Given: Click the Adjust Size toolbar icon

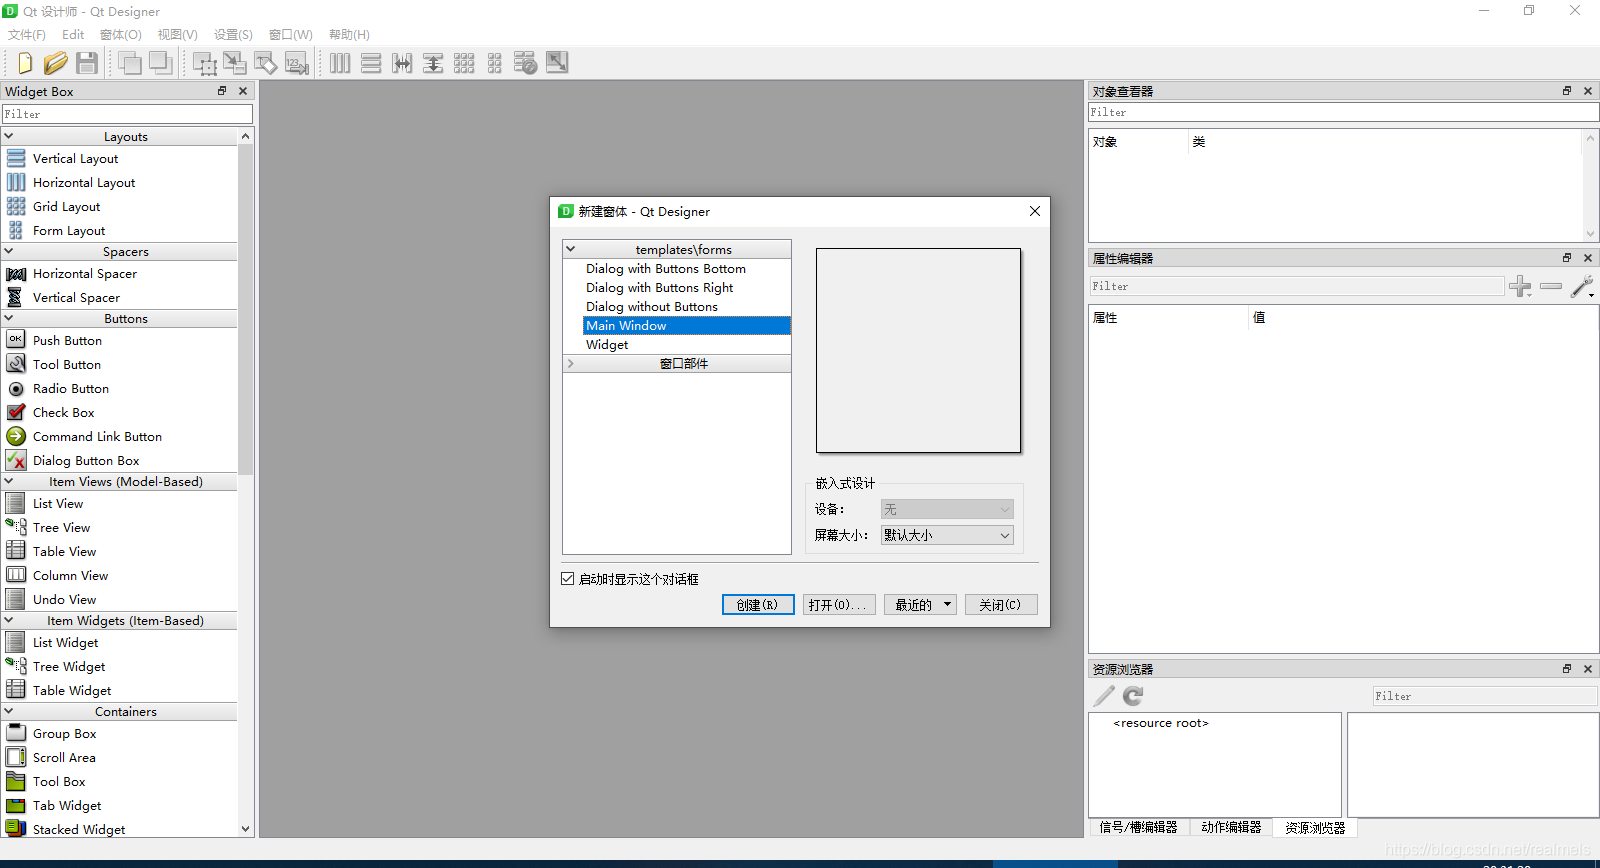Looking at the screenshot, I should click(557, 63).
